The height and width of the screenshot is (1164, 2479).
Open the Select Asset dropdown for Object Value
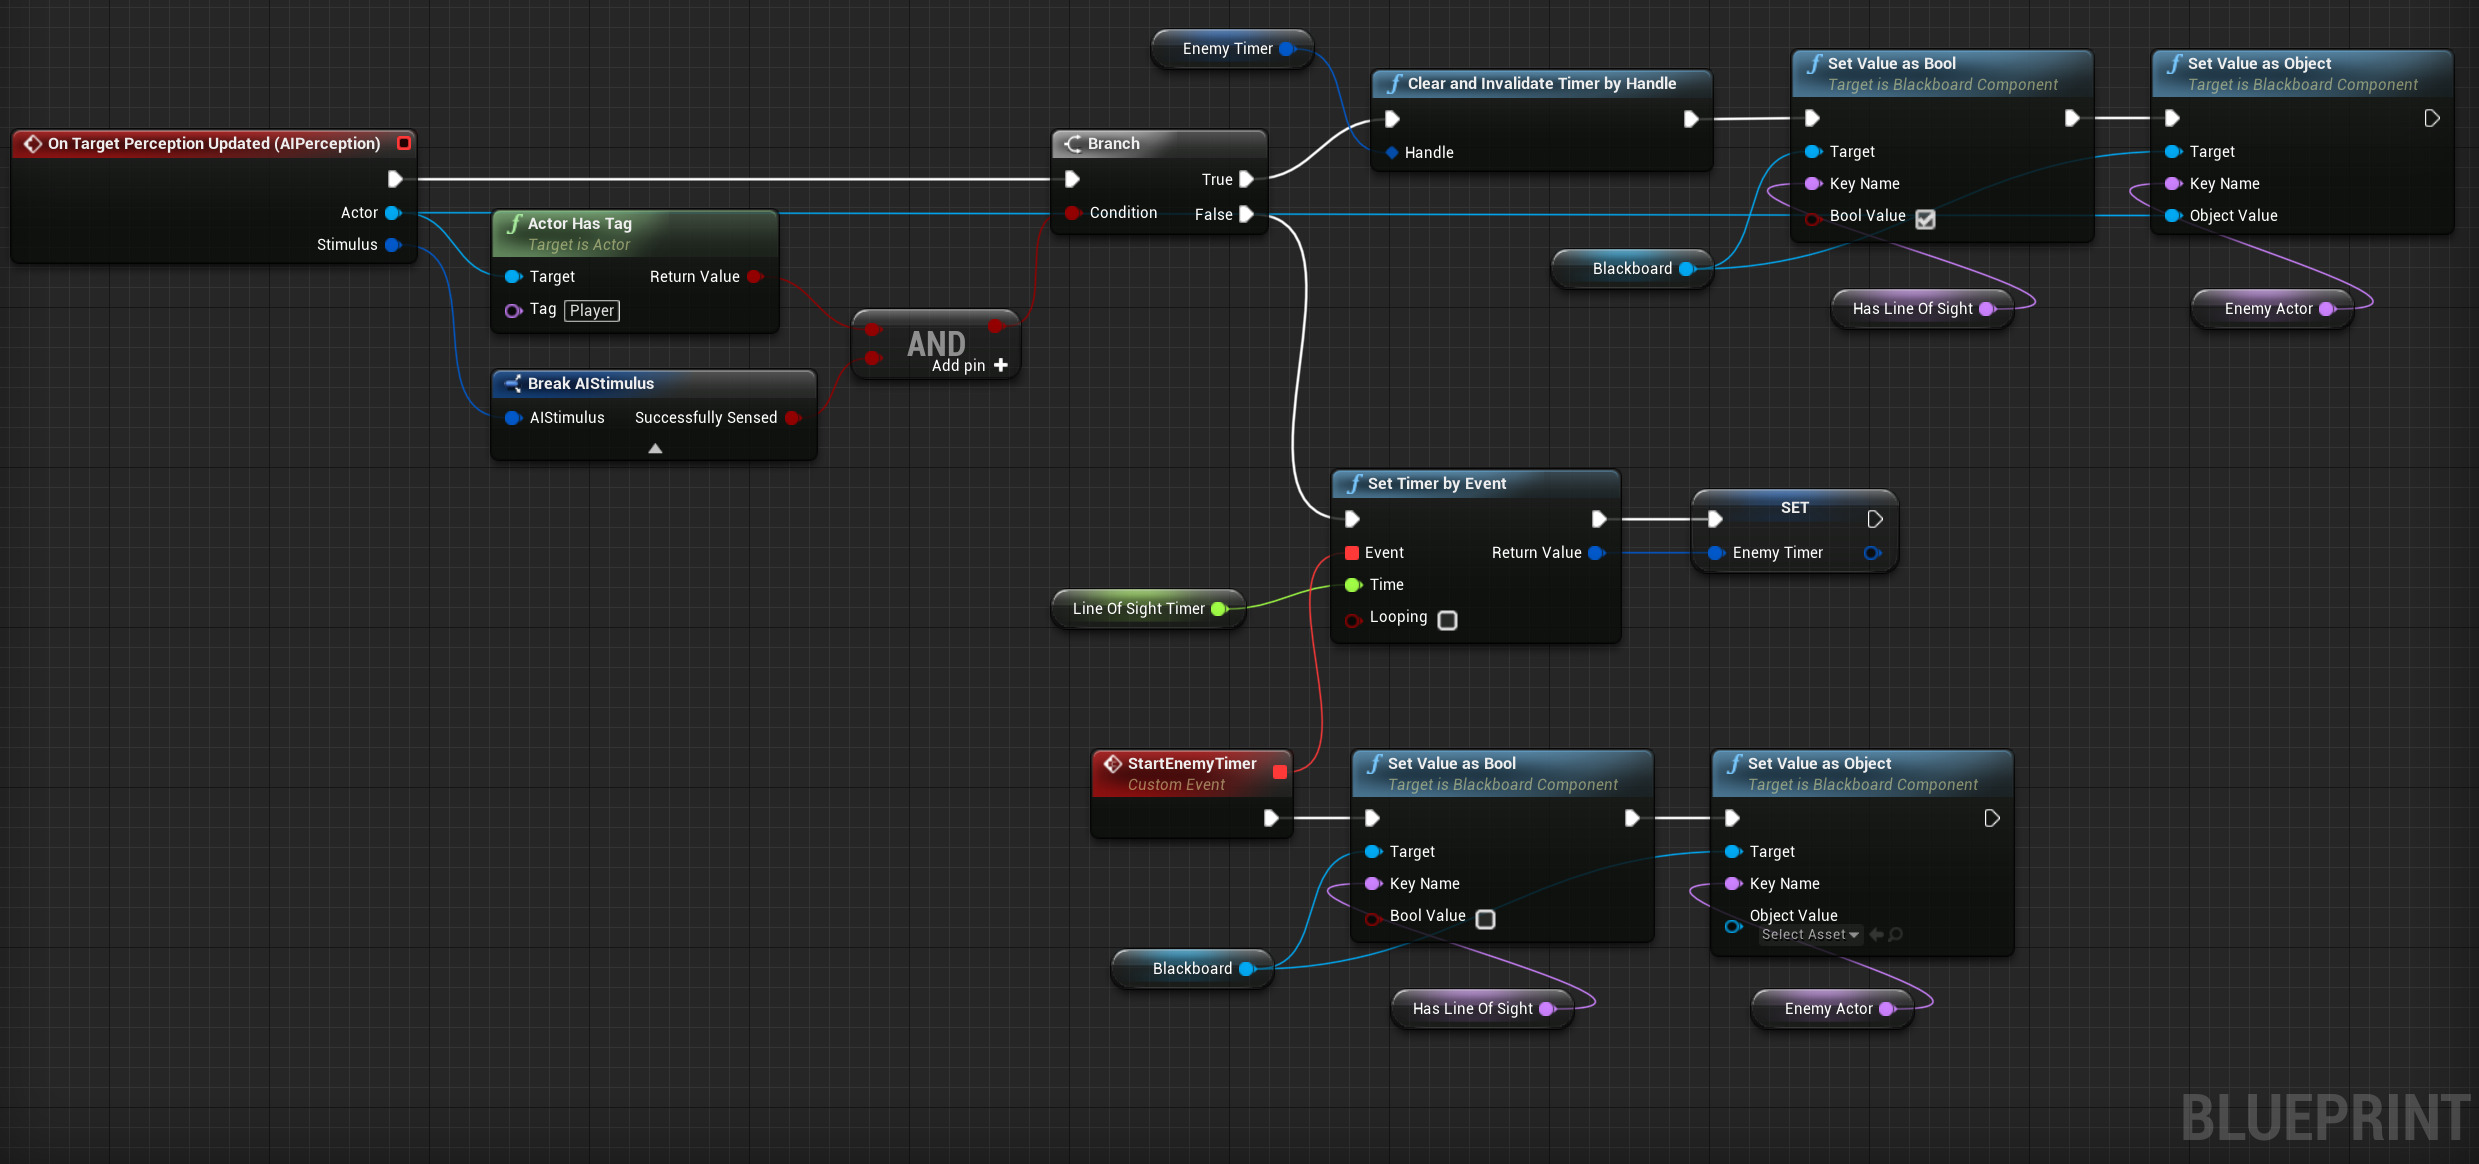click(1810, 934)
